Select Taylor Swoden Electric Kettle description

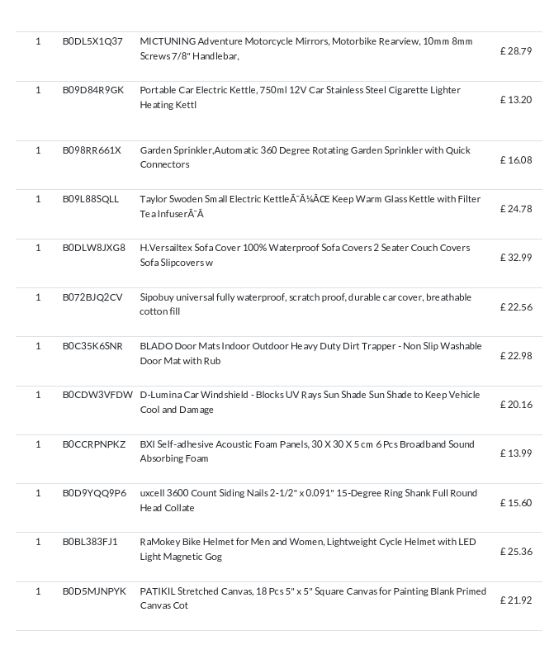(310, 206)
